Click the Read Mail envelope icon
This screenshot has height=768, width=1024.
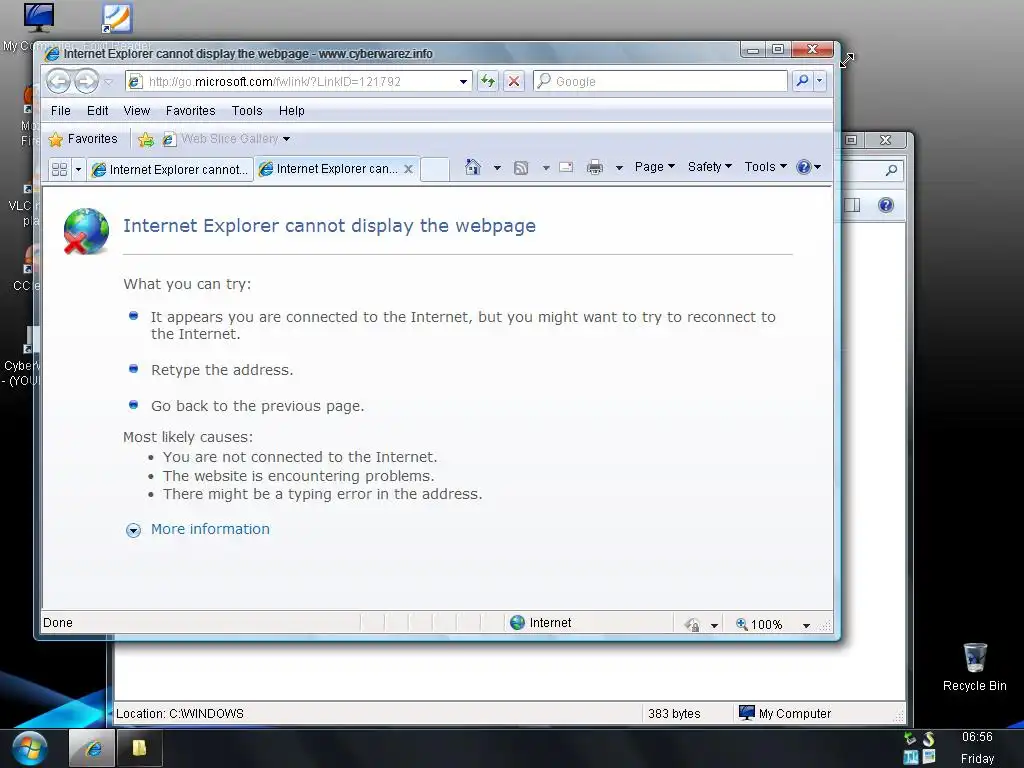click(566, 167)
